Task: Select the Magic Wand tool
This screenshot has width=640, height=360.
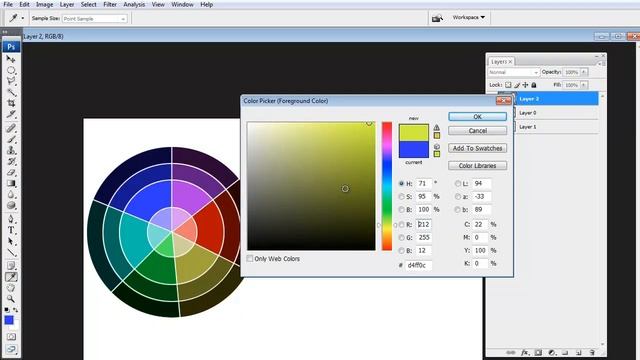Action: coord(11,92)
